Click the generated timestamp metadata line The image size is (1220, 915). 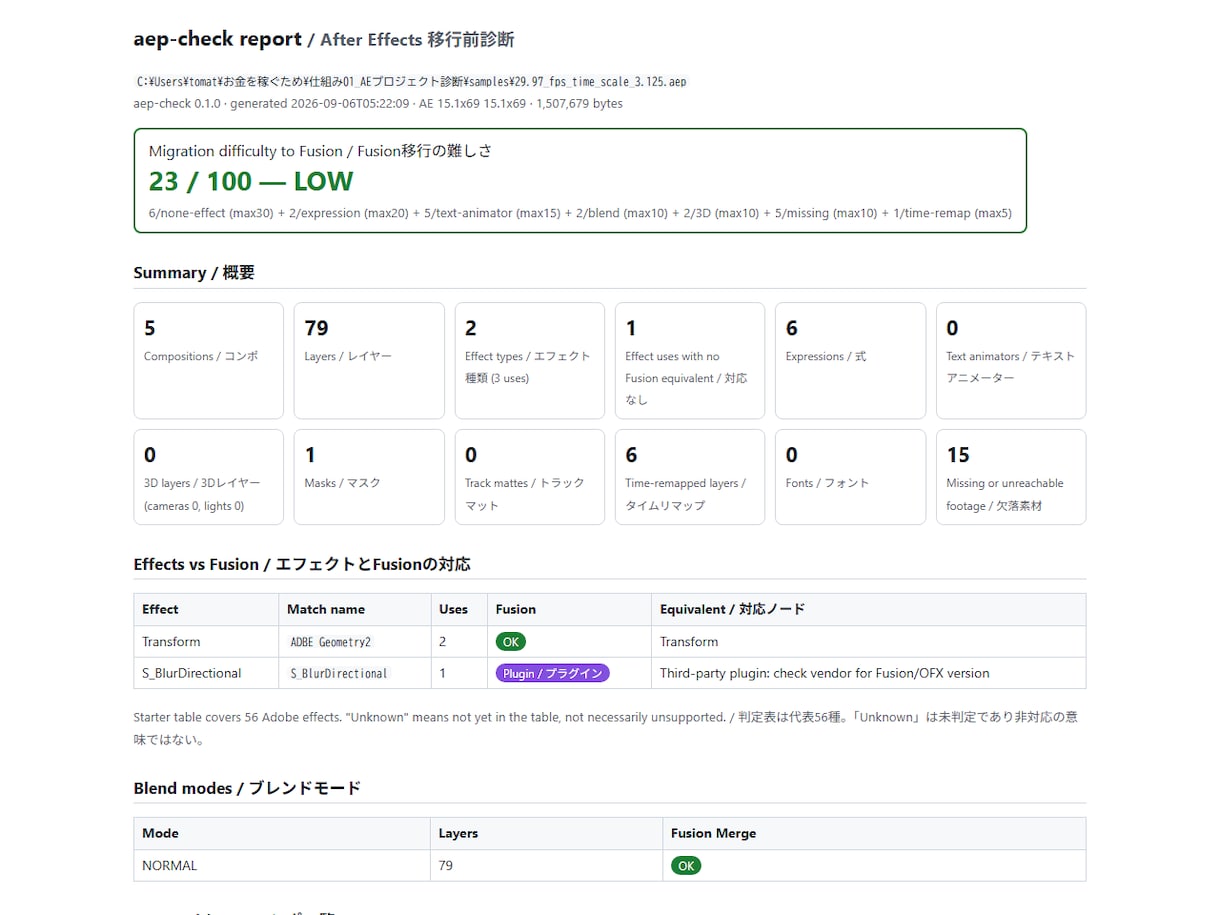tap(378, 103)
